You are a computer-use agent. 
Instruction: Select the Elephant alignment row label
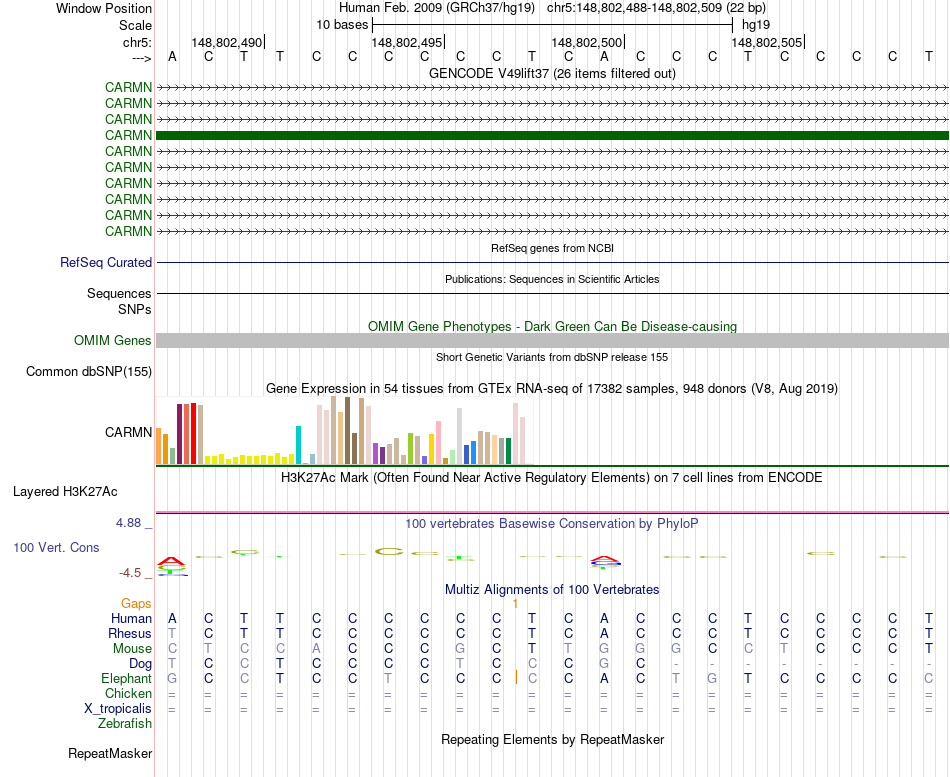tap(126, 678)
